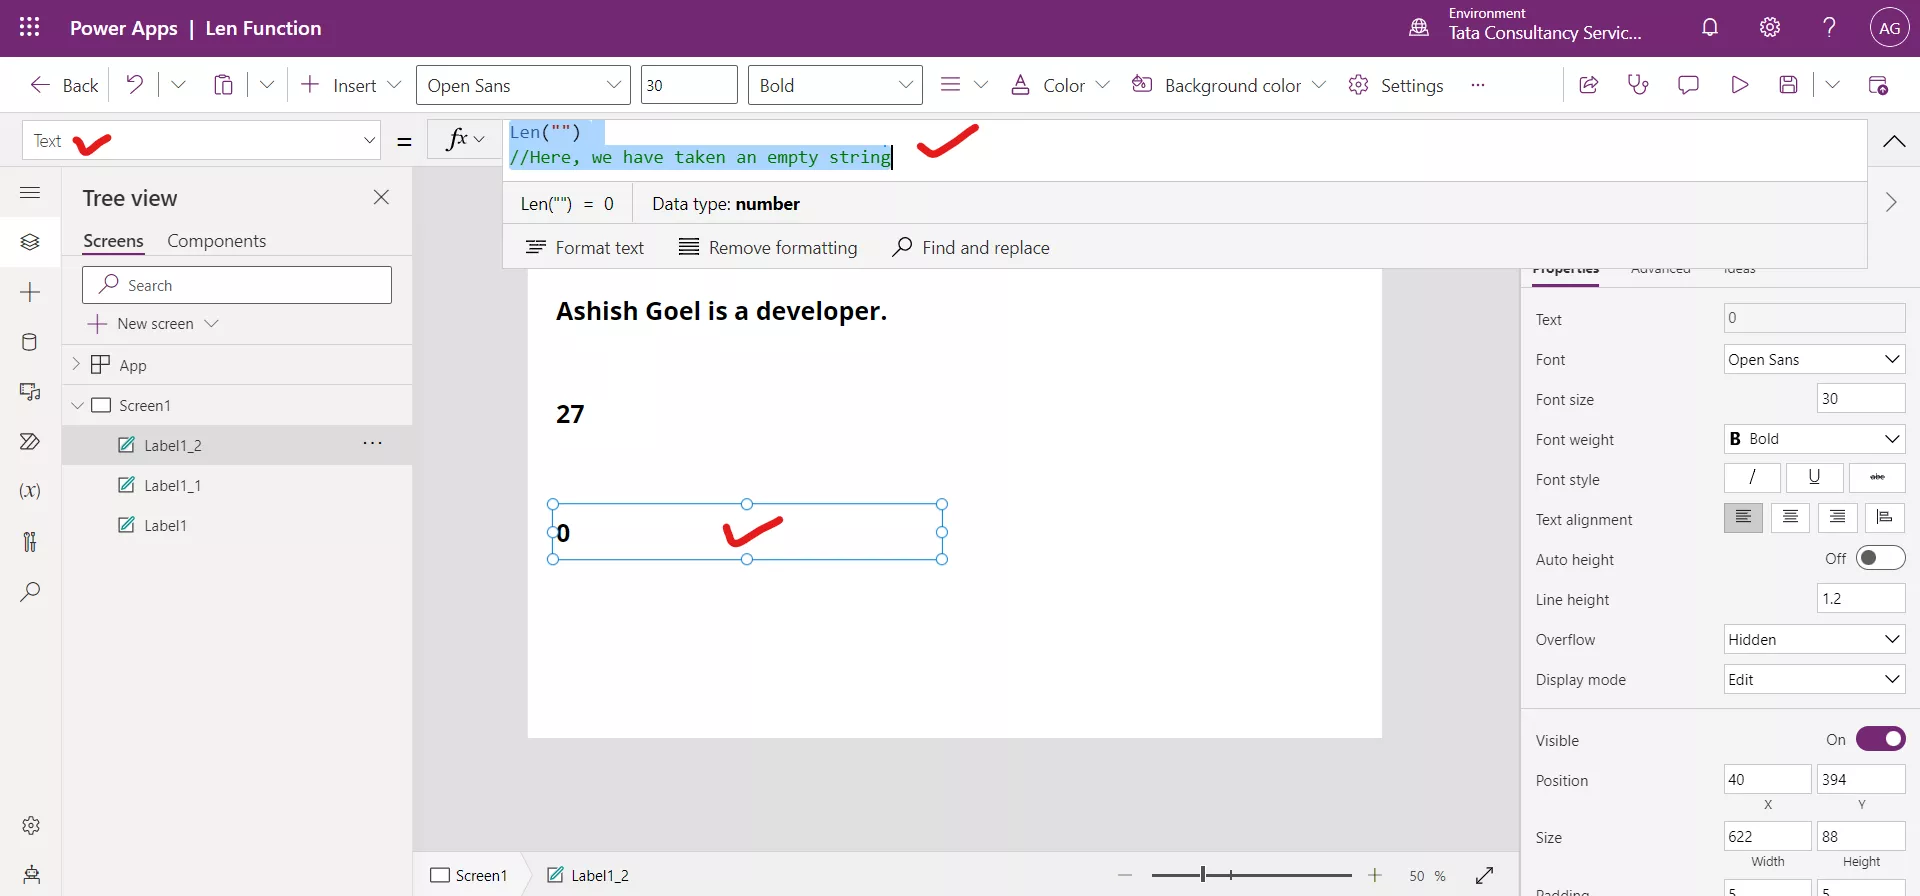Set text alignment to left
The image size is (1920, 896).
tap(1743, 517)
